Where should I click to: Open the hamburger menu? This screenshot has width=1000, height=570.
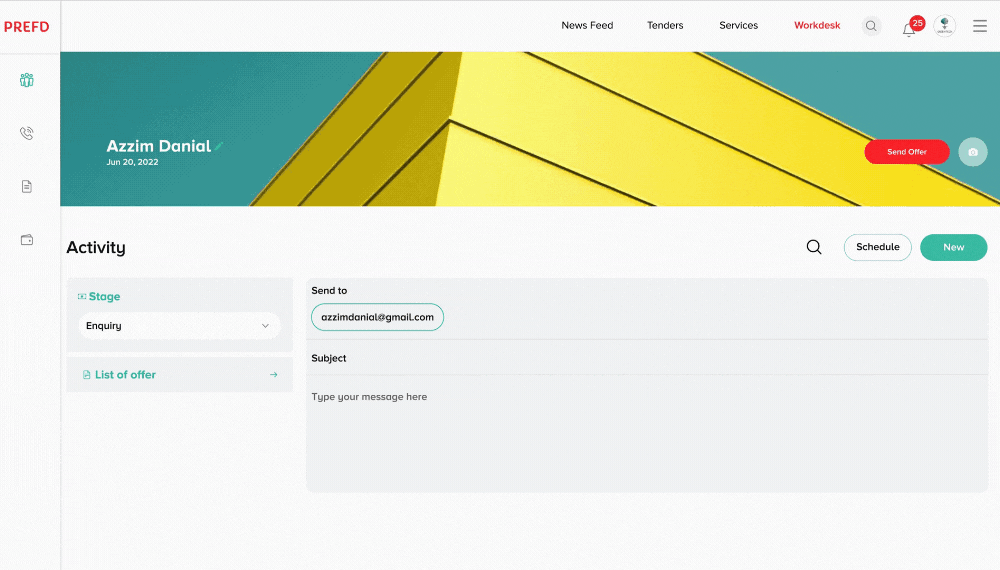980,26
